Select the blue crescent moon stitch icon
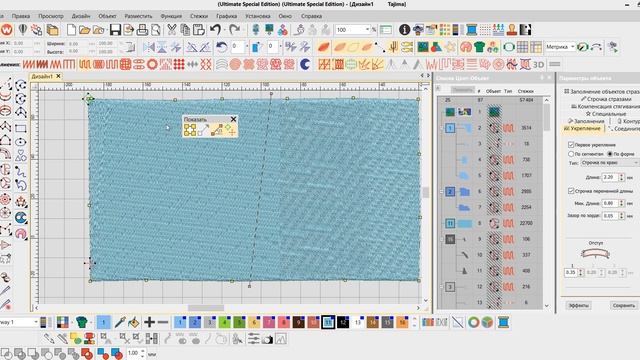The image size is (640, 360). pos(305,64)
